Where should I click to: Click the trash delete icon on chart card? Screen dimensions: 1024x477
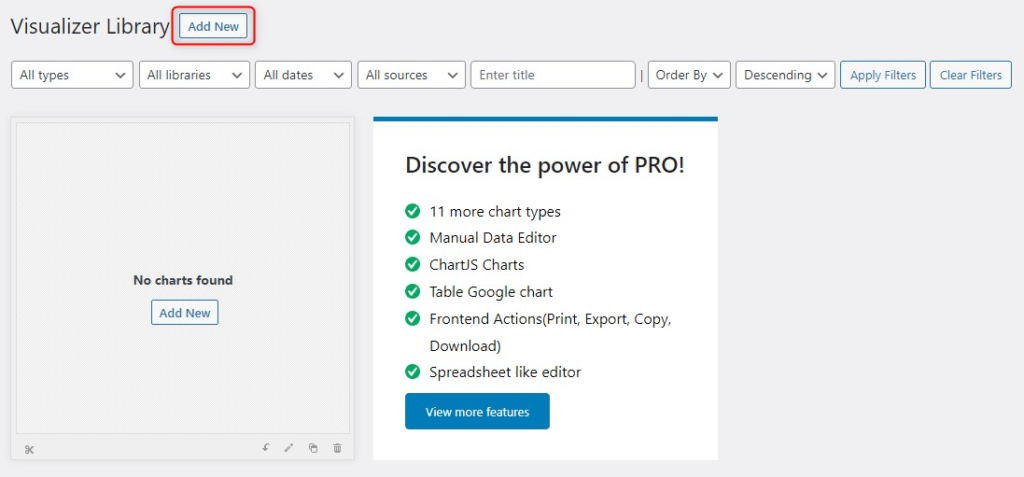pyautogui.click(x=337, y=448)
